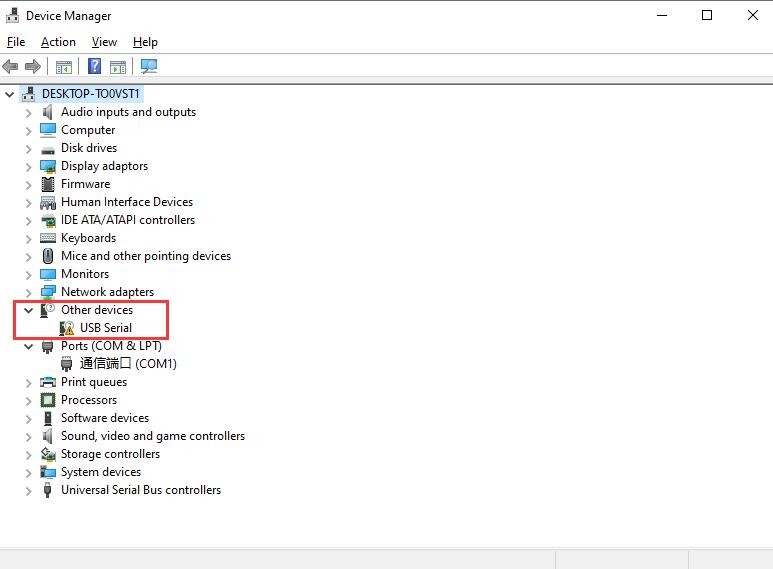Viewport: 773px width, 569px height.
Task: Select the Software devices label
Action: [105, 418]
